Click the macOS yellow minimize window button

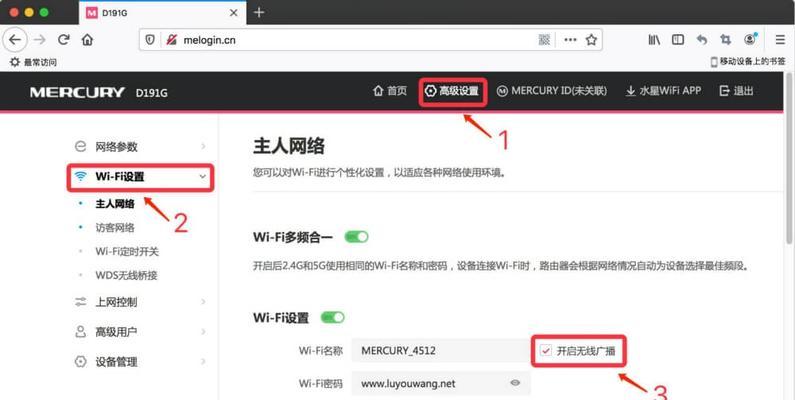[x=29, y=12]
